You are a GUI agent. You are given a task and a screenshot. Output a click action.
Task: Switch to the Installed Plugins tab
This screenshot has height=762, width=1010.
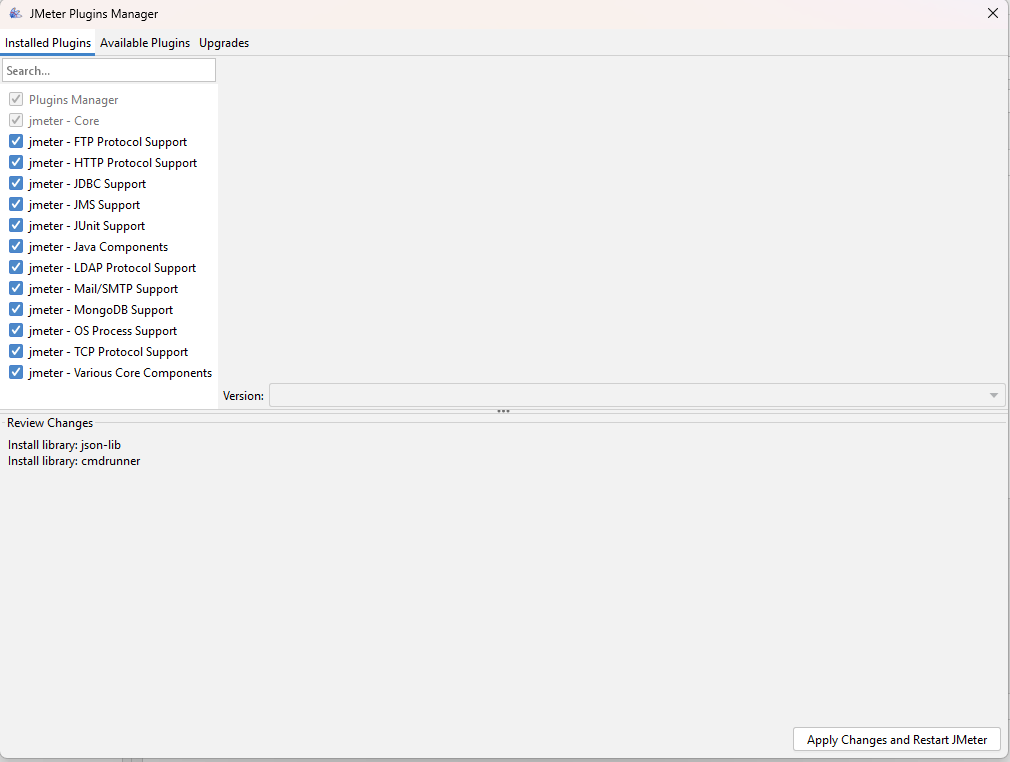point(48,43)
